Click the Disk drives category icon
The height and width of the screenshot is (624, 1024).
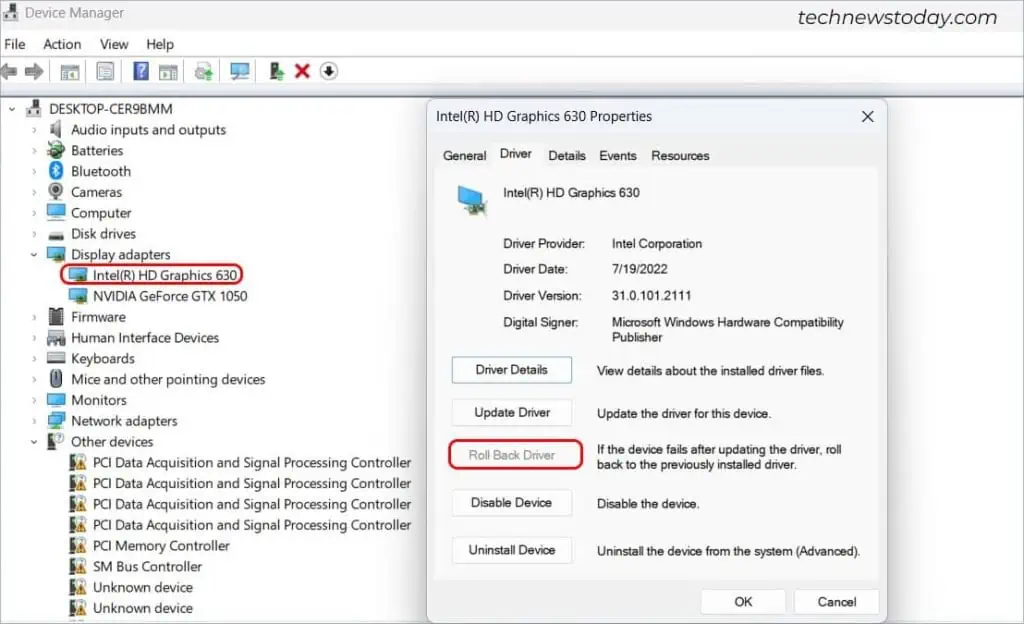tap(56, 234)
